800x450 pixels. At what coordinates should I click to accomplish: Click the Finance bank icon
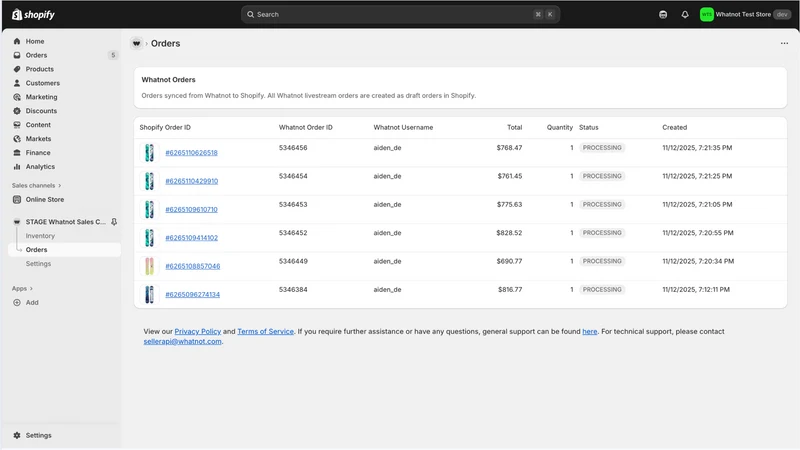pos(17,153)
